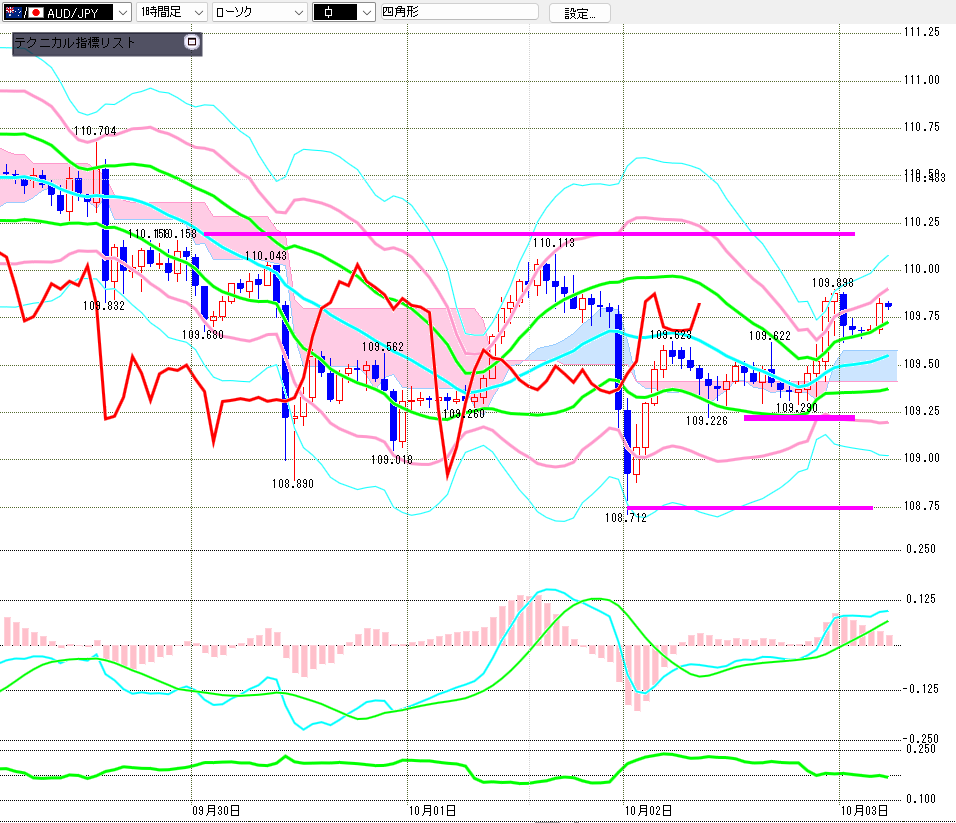Click the 0.100 indicator axis label
956x823 pixels.
[921, 799]
